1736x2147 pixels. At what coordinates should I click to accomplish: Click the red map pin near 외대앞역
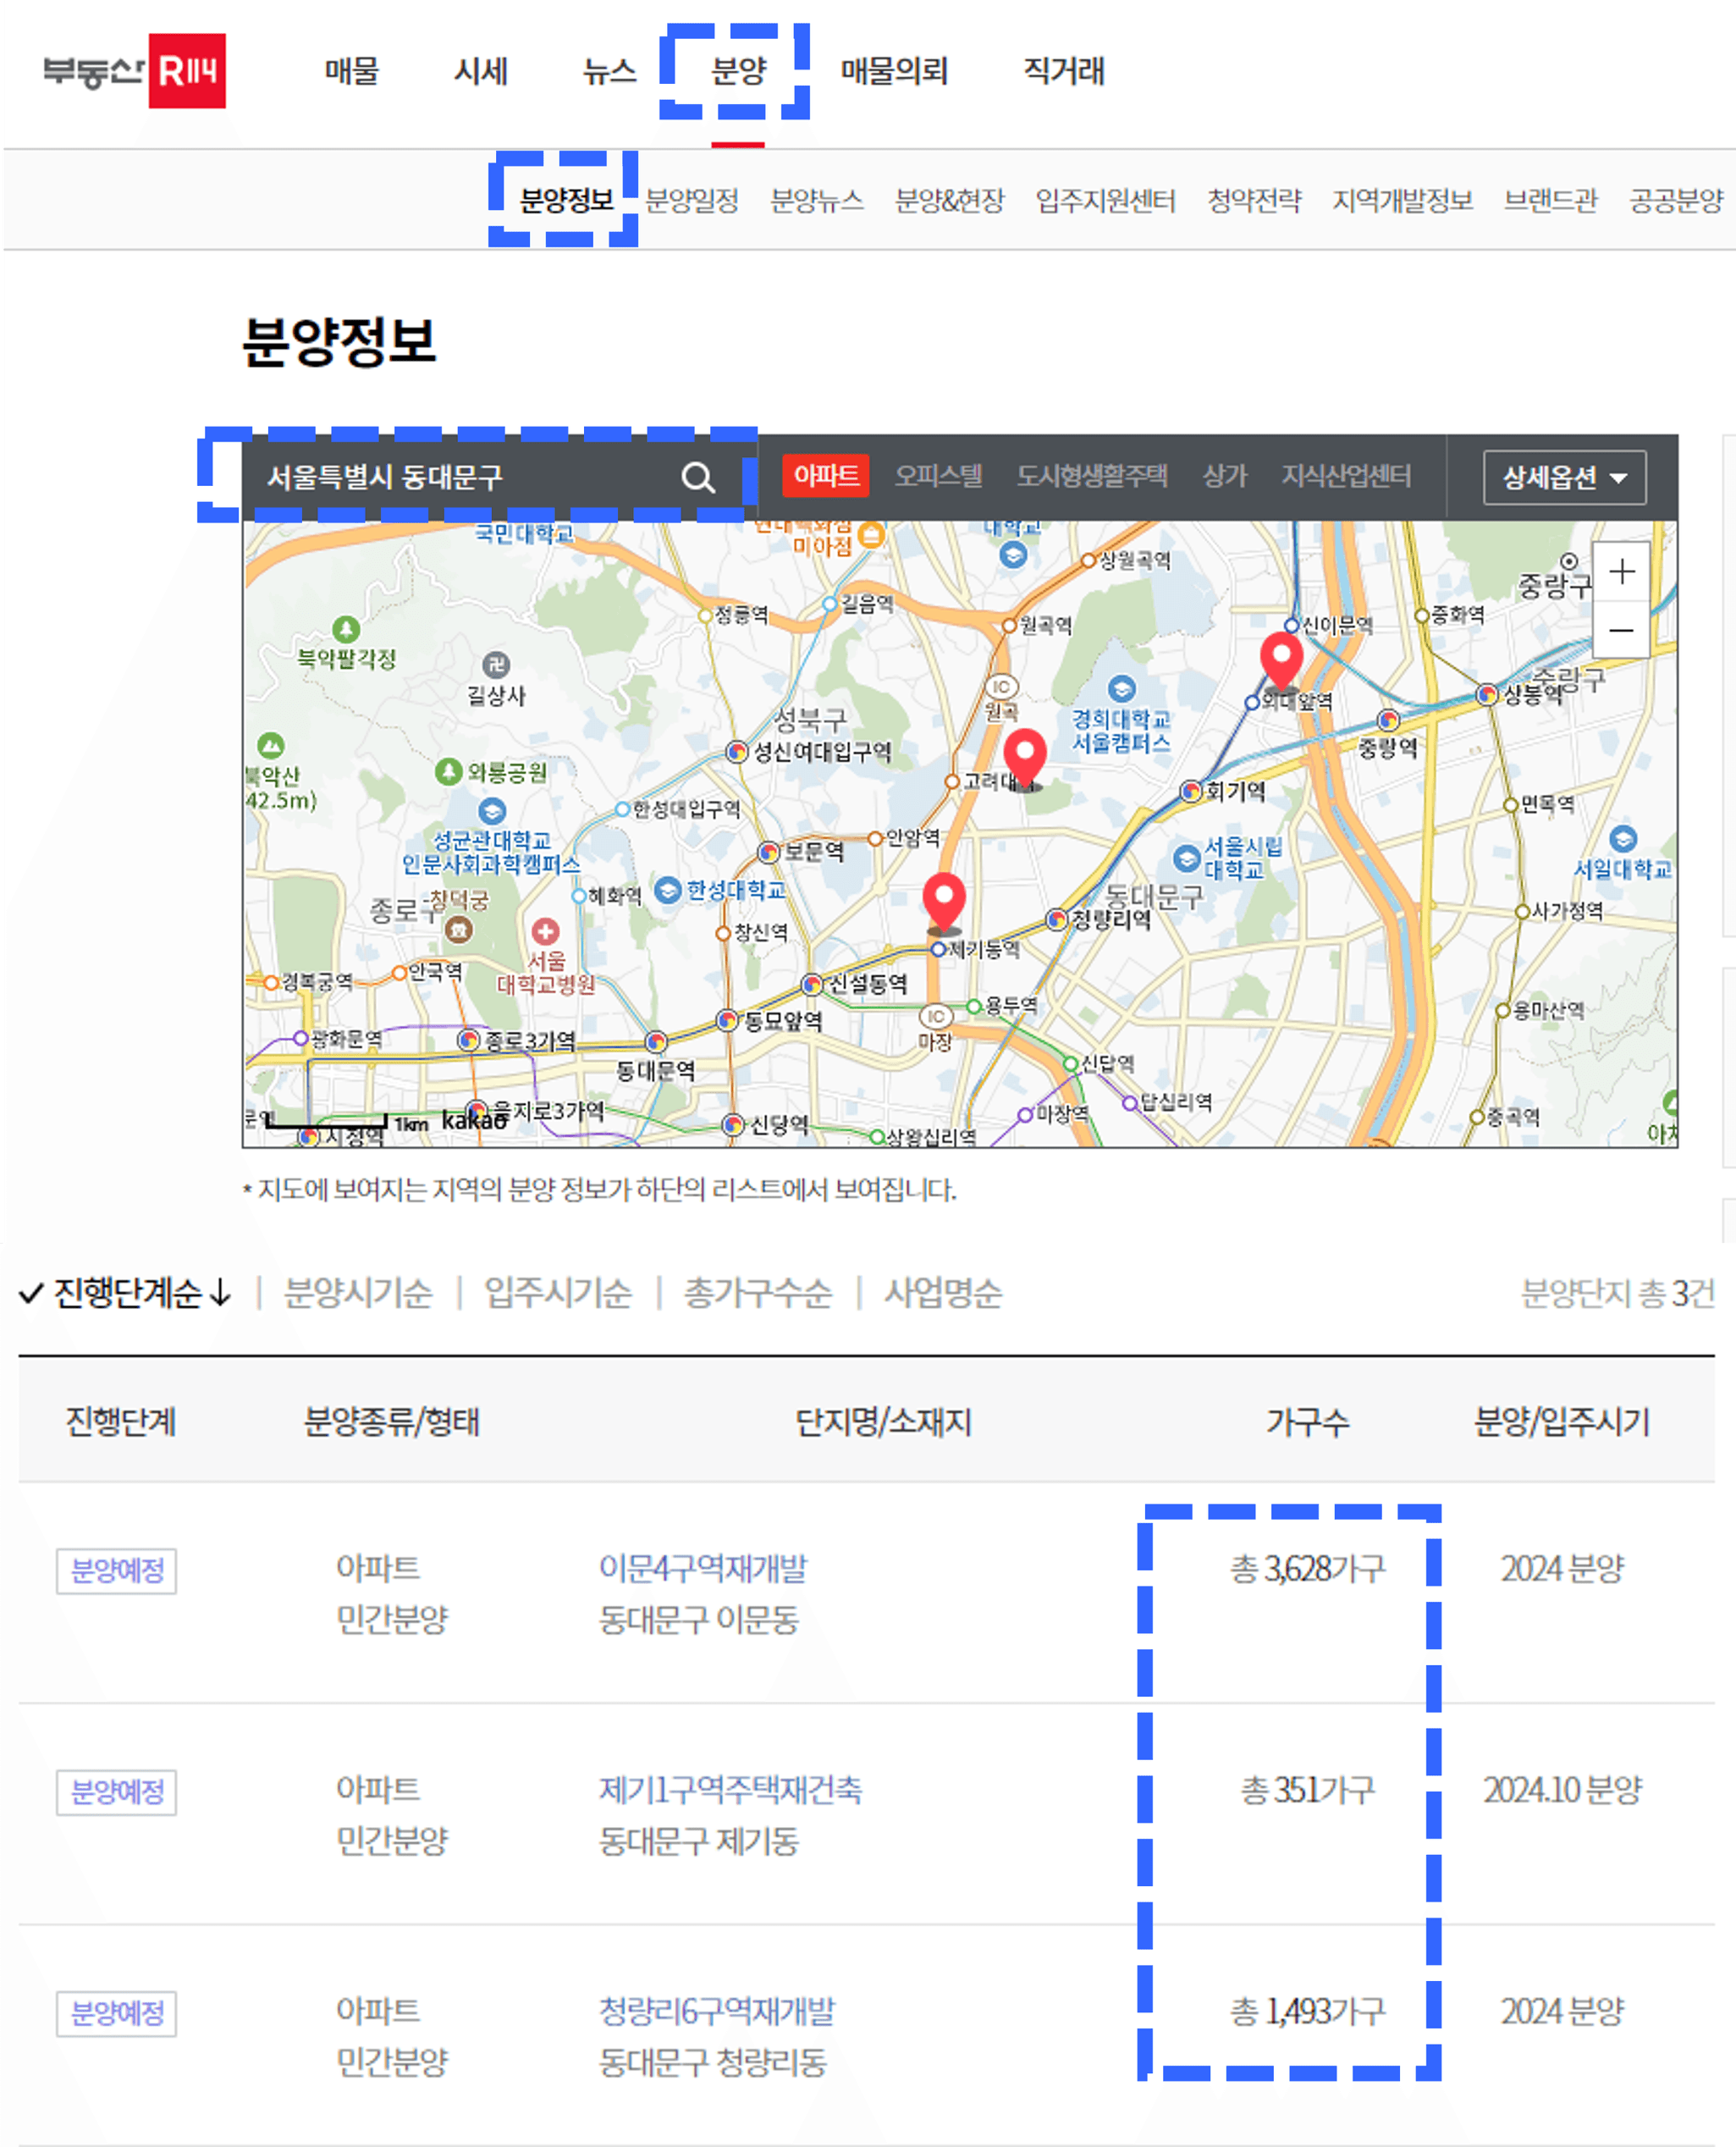tap(1281, 660)
